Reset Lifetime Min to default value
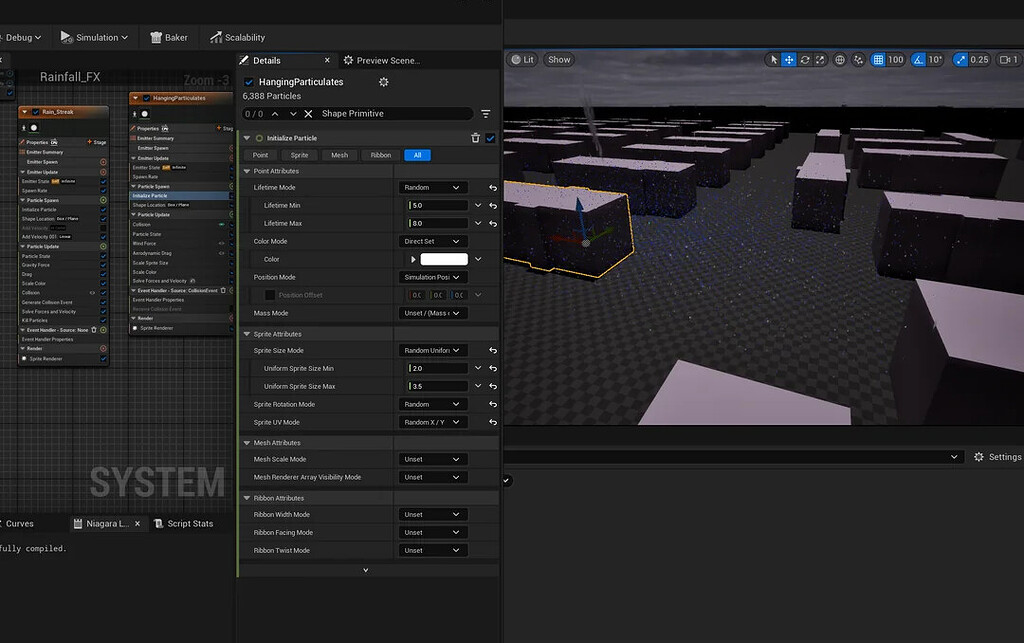The width and height of the screenshot is (1024, 643). click(493, 206)
